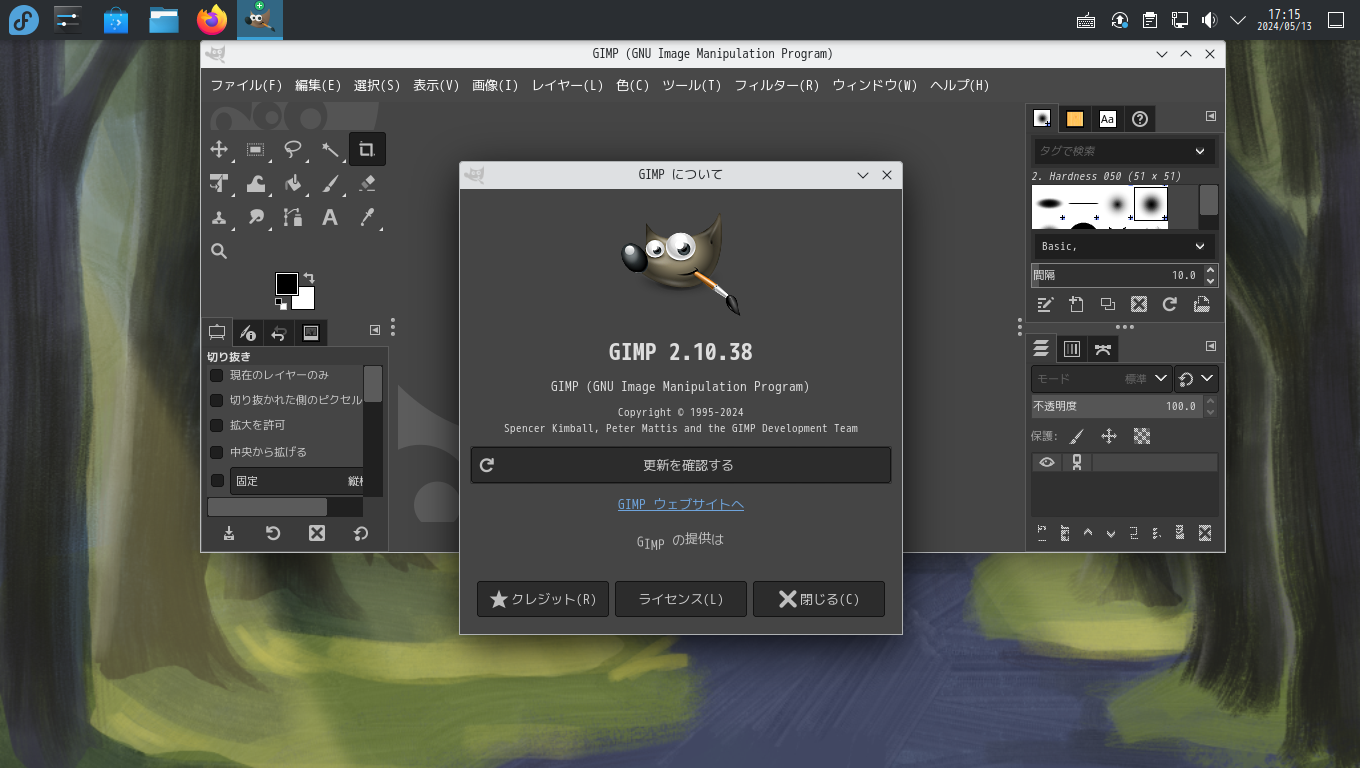Image resolution: width=1360 pixels, height=768 pixels.
Task: Restore tool preset in tool options
Action: [273, 533]
